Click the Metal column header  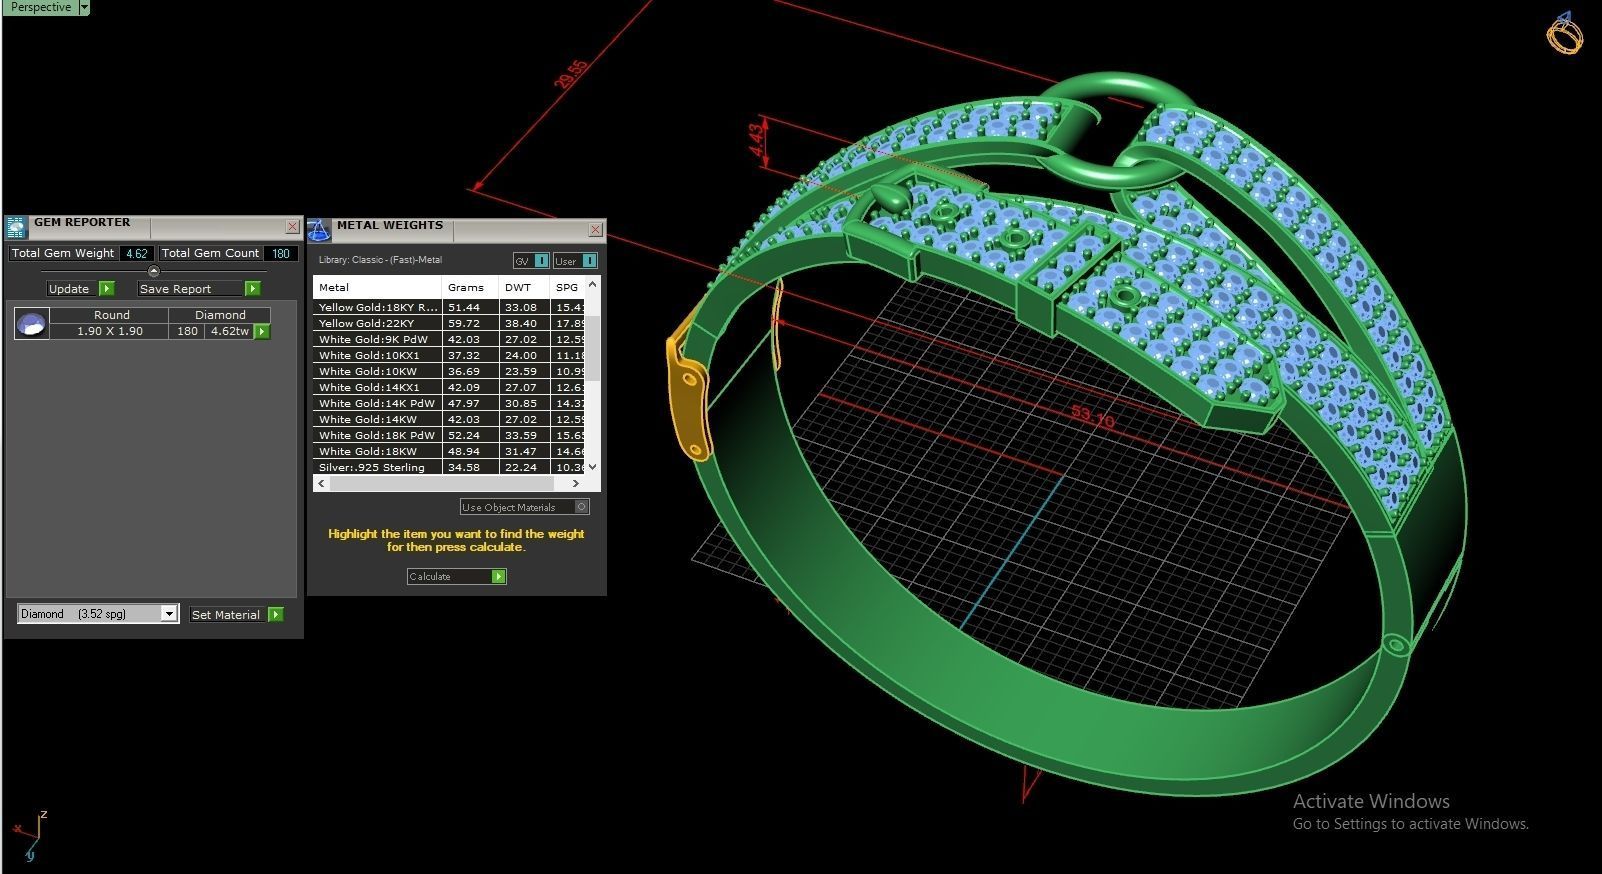(378, 287)
